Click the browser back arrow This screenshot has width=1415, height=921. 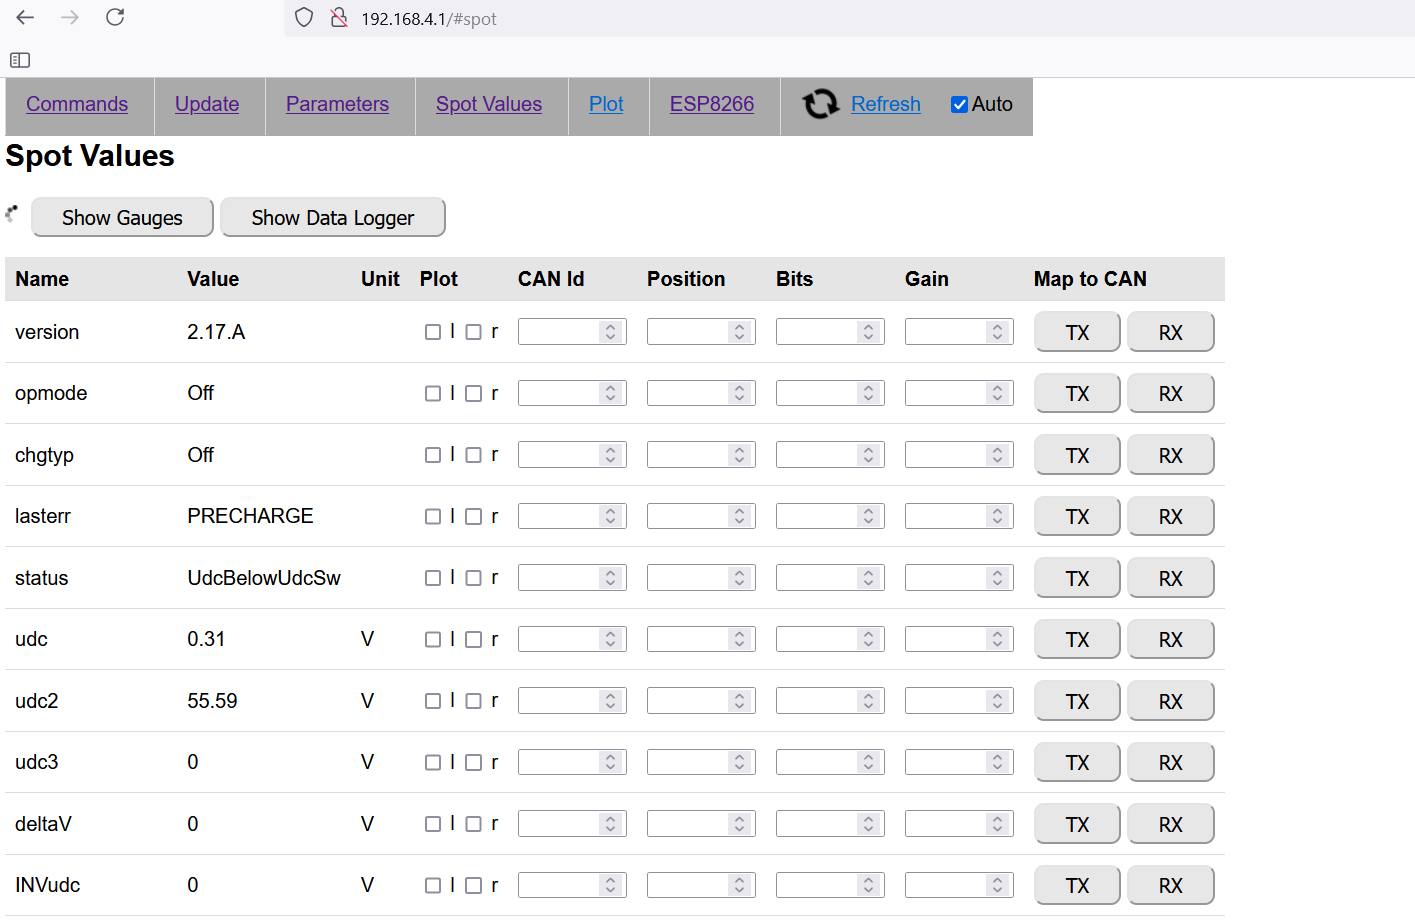click(25, 17)
